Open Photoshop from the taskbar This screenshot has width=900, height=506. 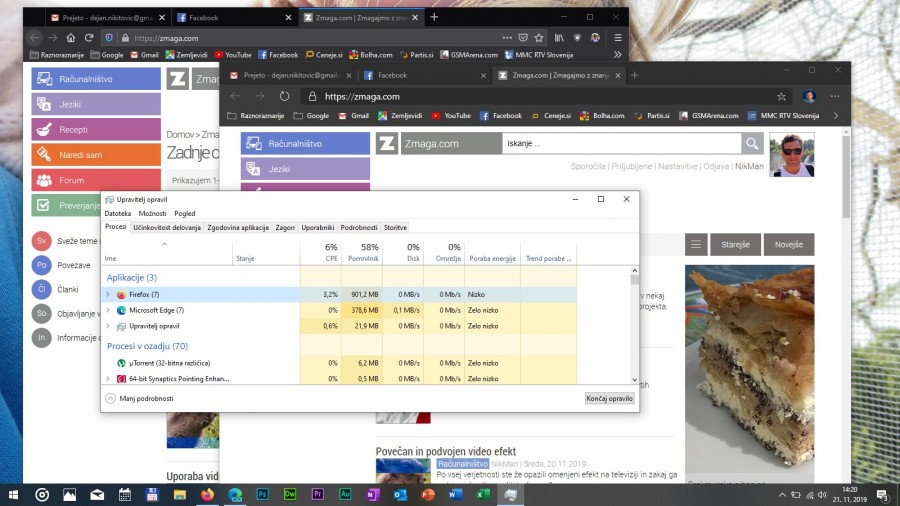[x=262, y=494]
